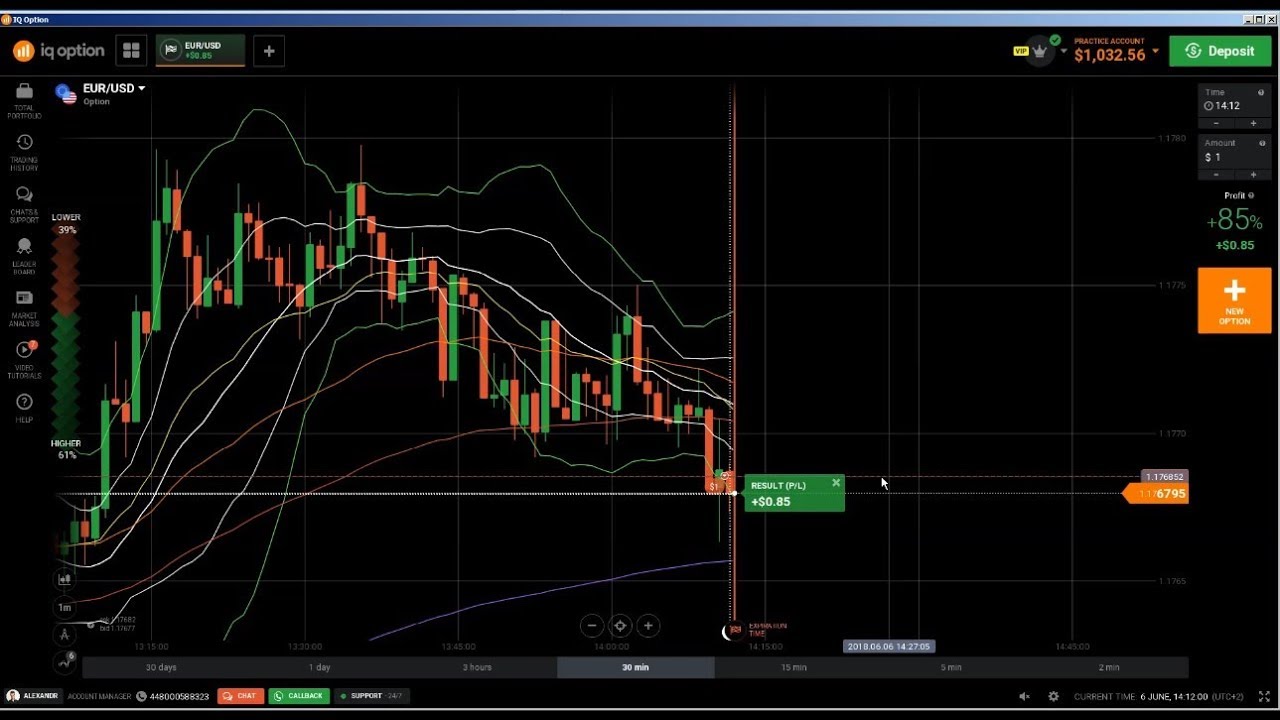
Task: Click Alexandr account manager avatar
Action: coord(13,696)
